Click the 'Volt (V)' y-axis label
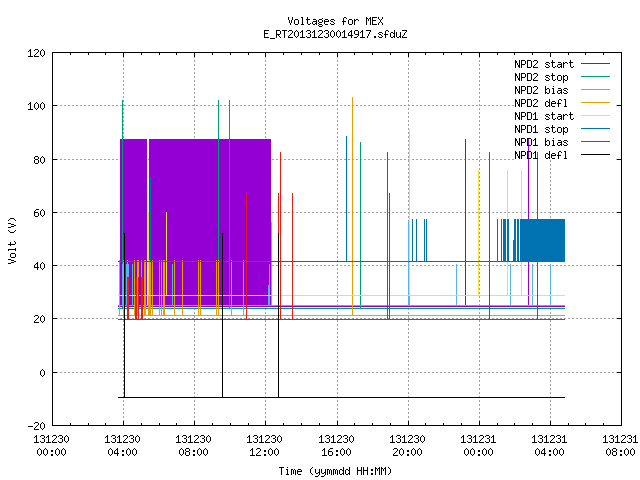Image resolution: width=640 pixels, height=480 pixels. (x=12, y=240)
